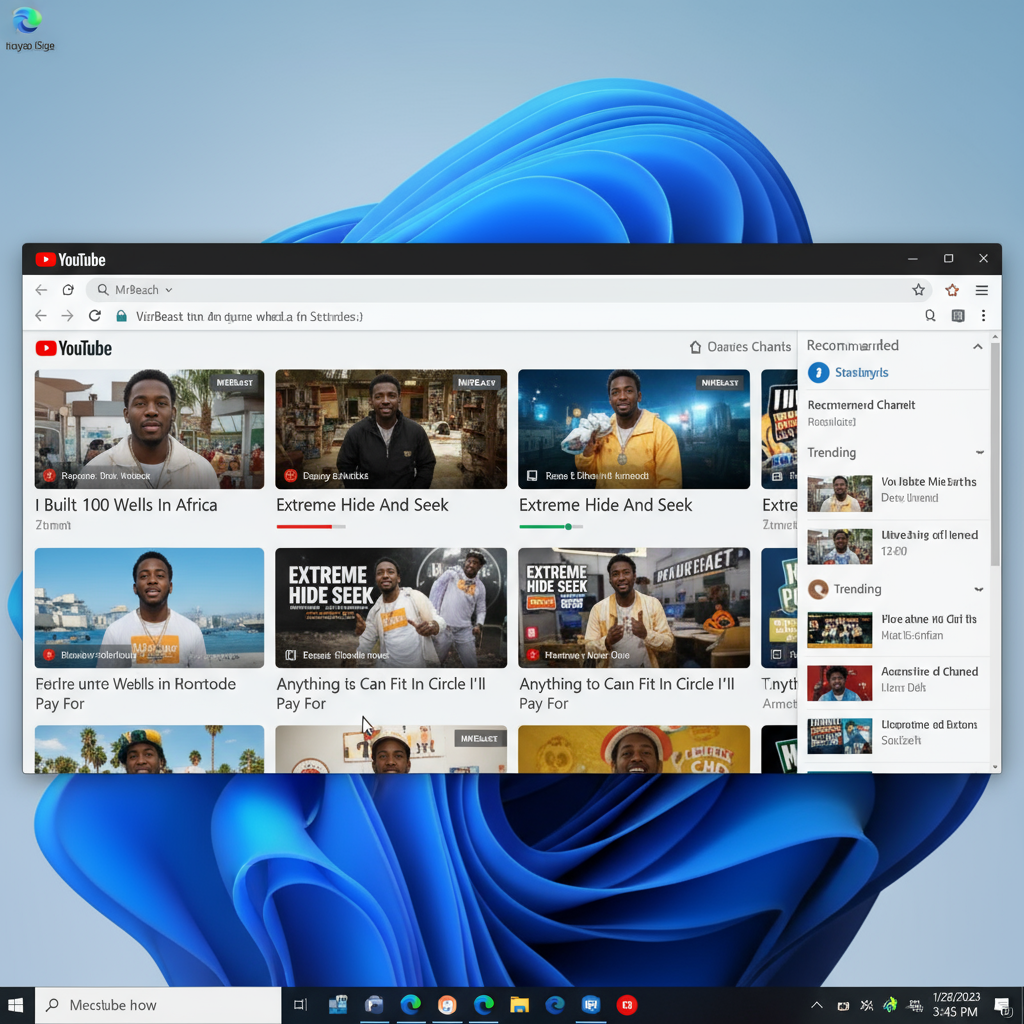This screenshot has width=1024, height=1024.
Task: Click the red icon on the harbor thumbnail
Action: [x=49, y=654]
